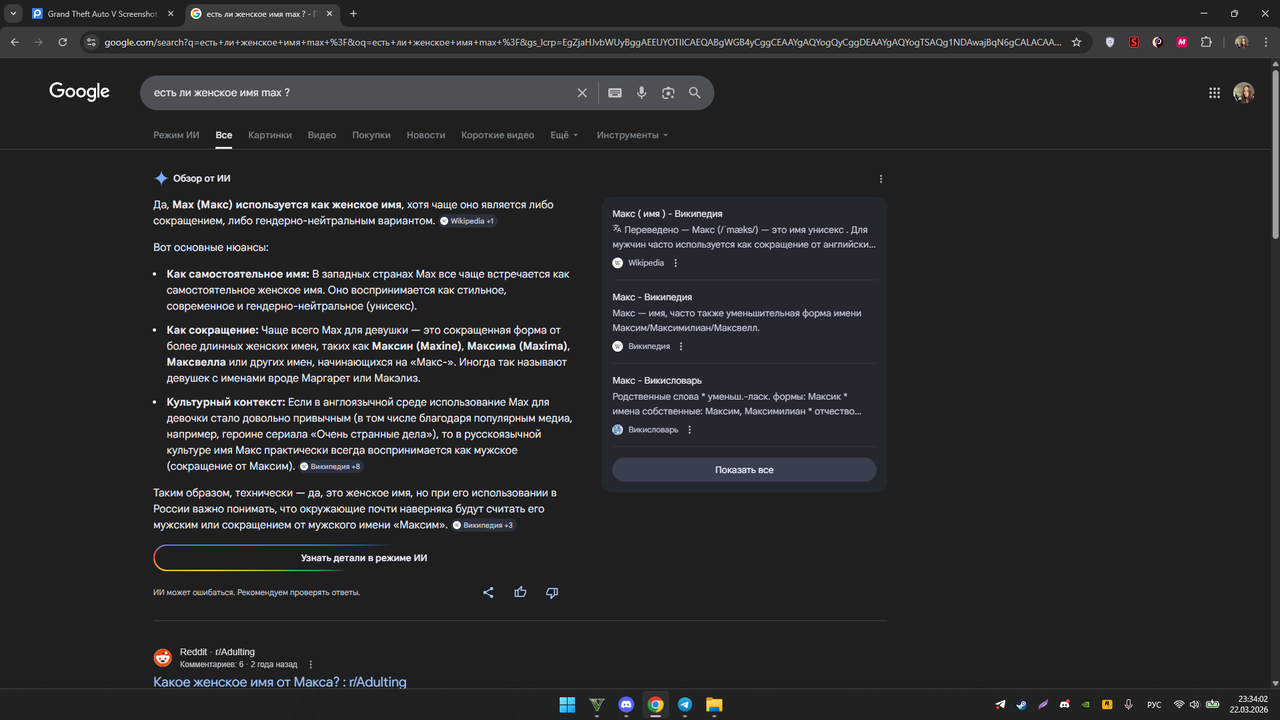Go back to previous page
The height and width of the screenshot is (720, 1280).
(x=14, y=42)
